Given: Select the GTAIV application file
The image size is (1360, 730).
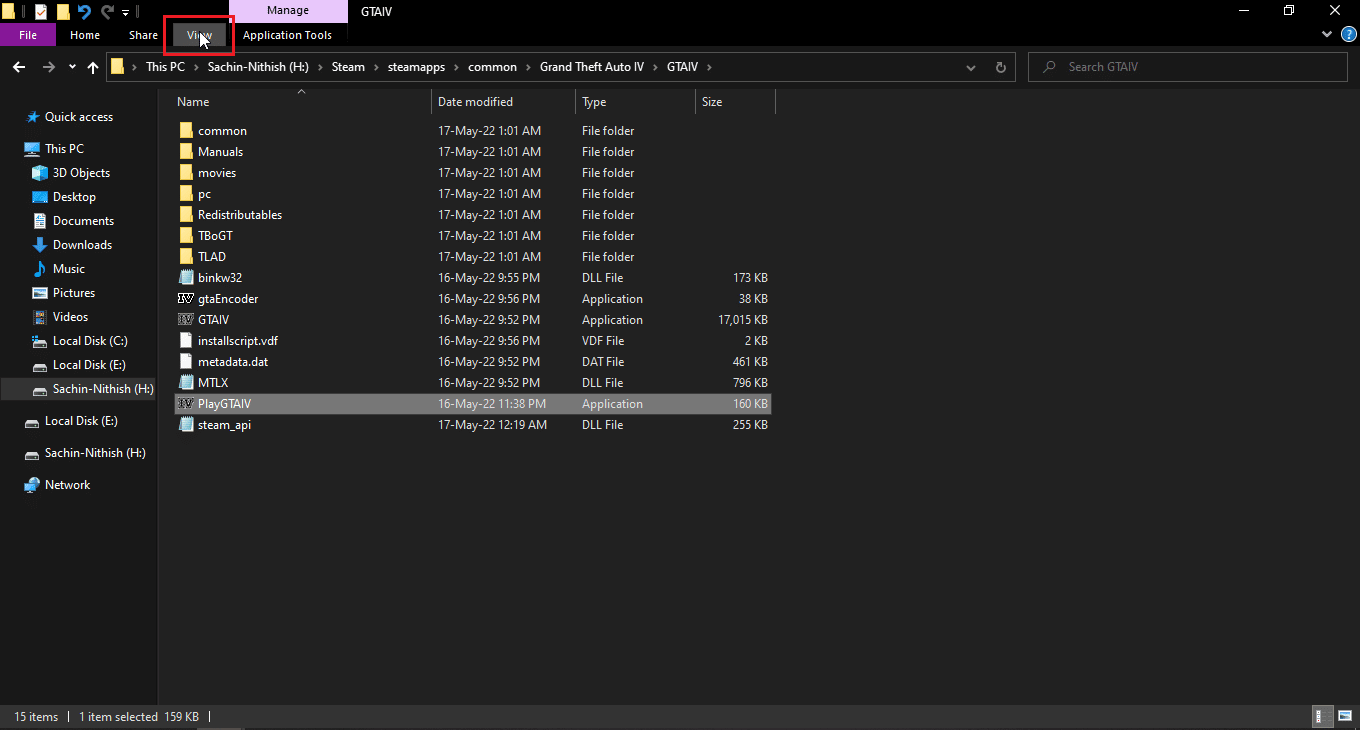Looking at the screenshot, I should [213, 320].
